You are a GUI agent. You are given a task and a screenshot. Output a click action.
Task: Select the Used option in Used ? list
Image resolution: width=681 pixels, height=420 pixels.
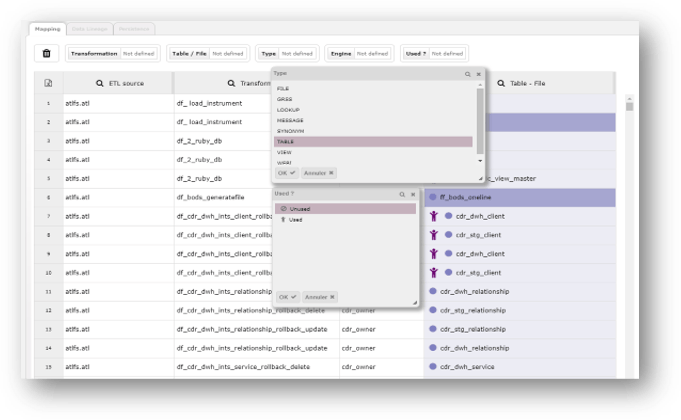pyautogui.click(x=345, y=220)
